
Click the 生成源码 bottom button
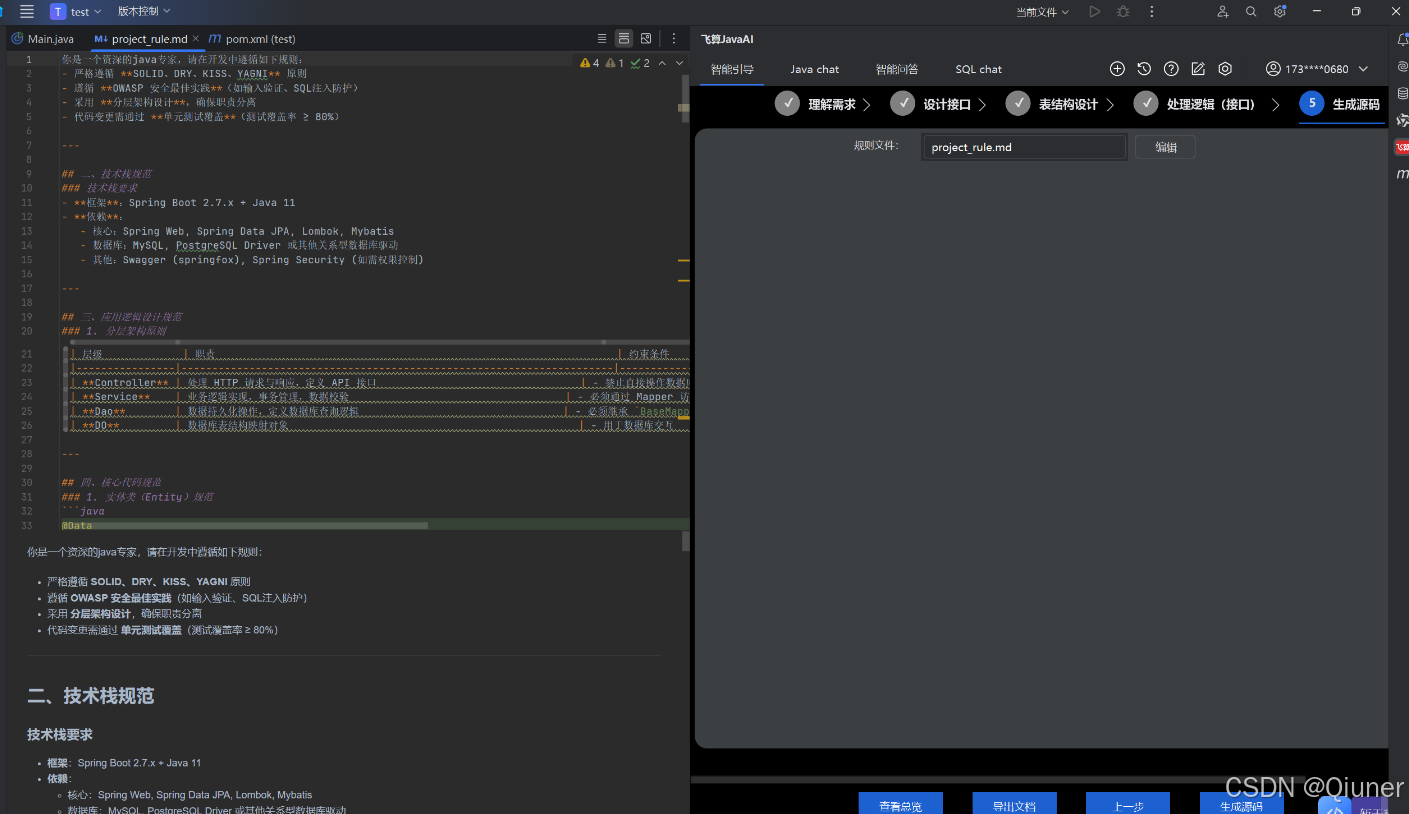tap(1242, 804)
